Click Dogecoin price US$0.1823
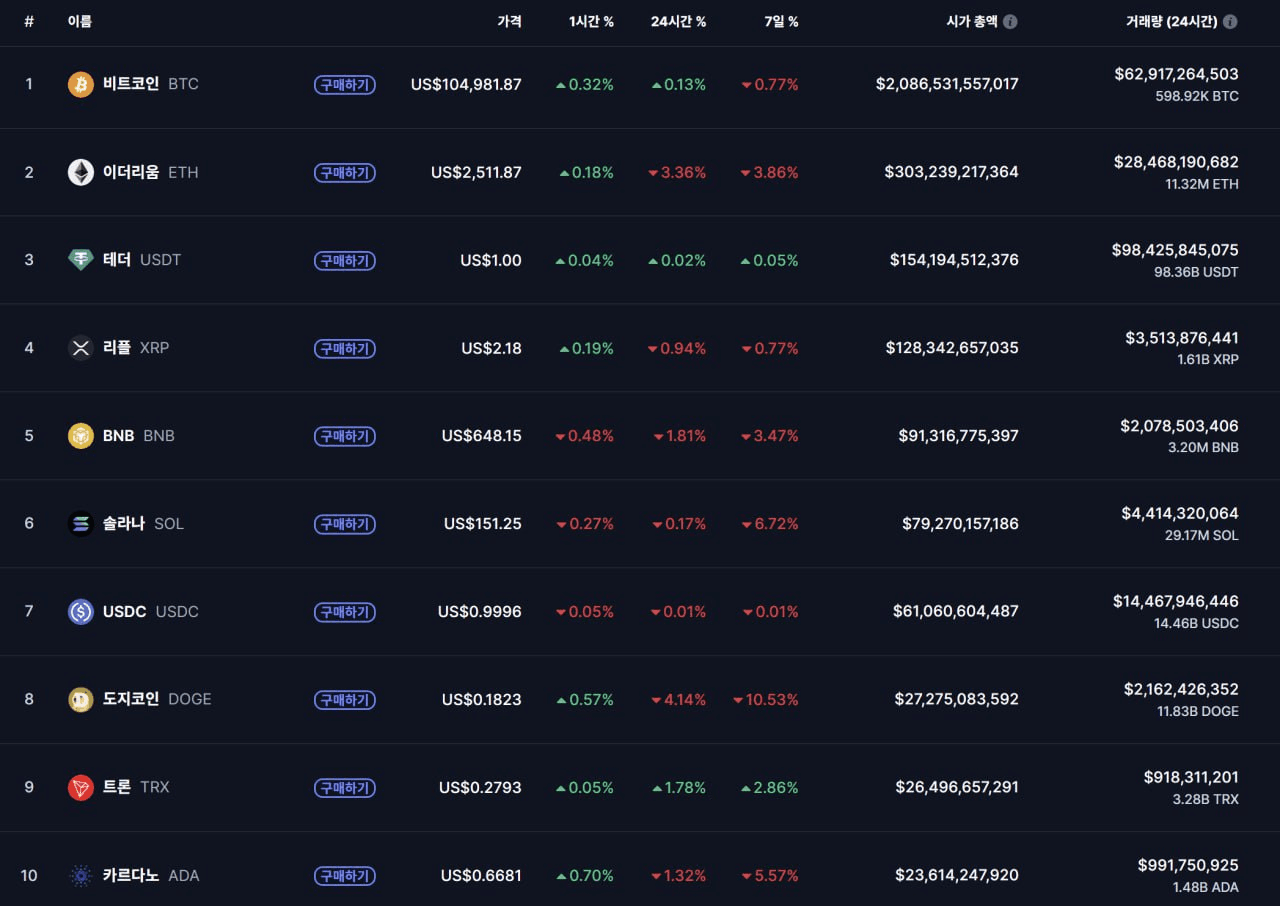Image resolution: width=1280 pixels, height=906 pixels. coord(481,700)
